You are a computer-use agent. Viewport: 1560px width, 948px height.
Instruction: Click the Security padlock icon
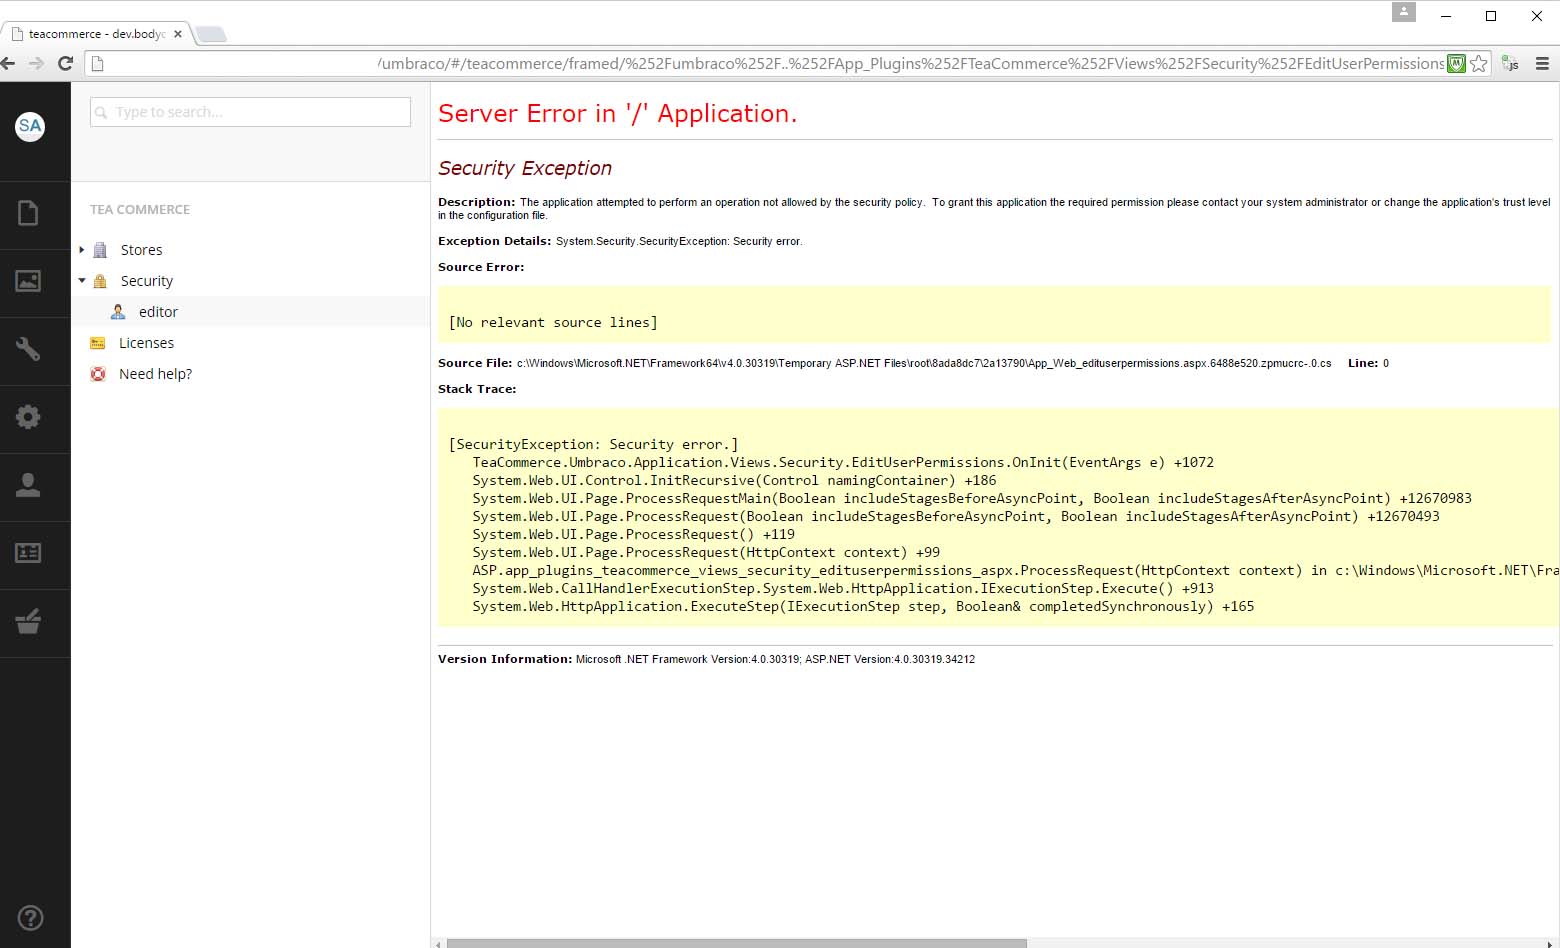pos(100,281)
